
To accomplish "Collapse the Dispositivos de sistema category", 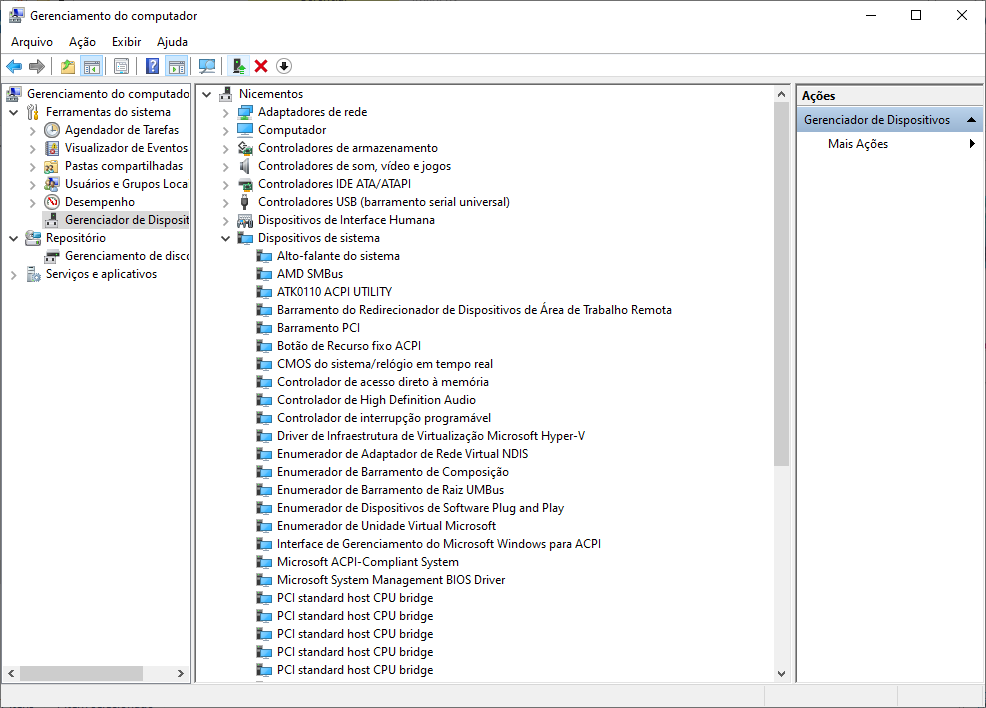I will click(x=226, y=239).
